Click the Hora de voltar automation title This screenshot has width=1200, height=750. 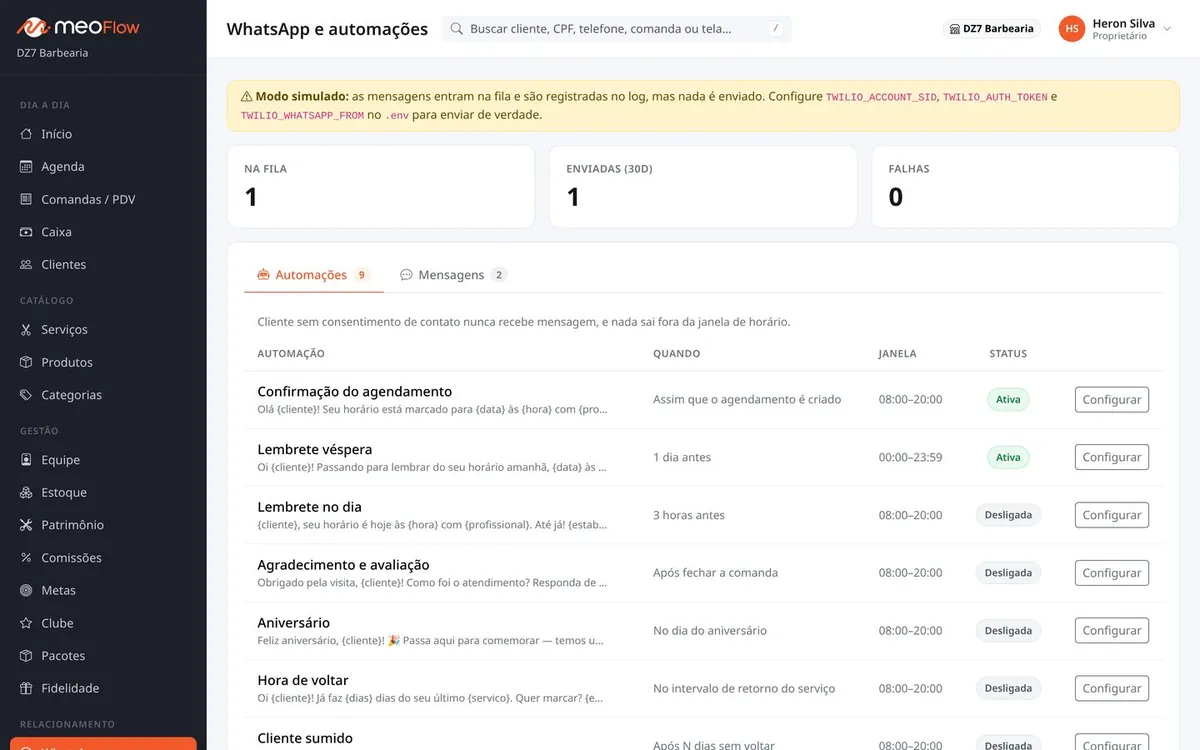(x=303, y=680)
